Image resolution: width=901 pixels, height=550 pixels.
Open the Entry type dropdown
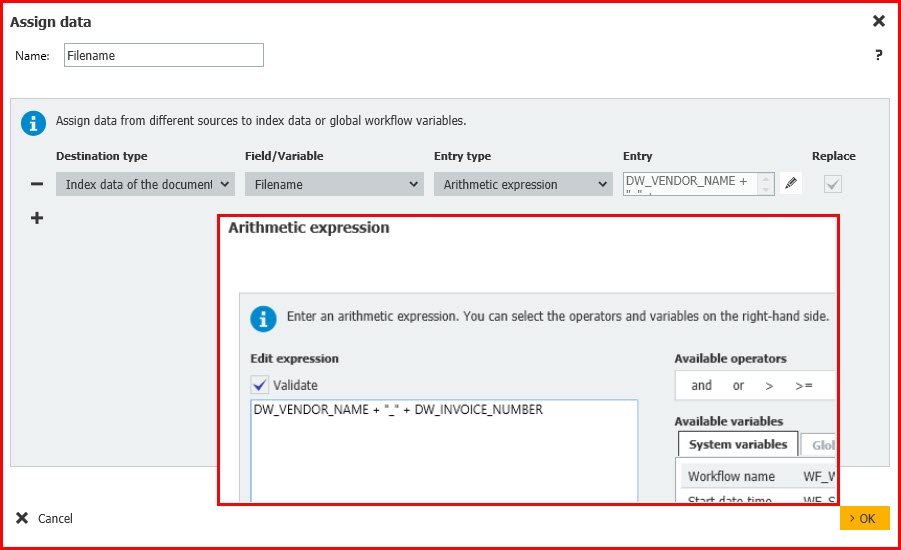pyautogui.click(x=523, y=184)
